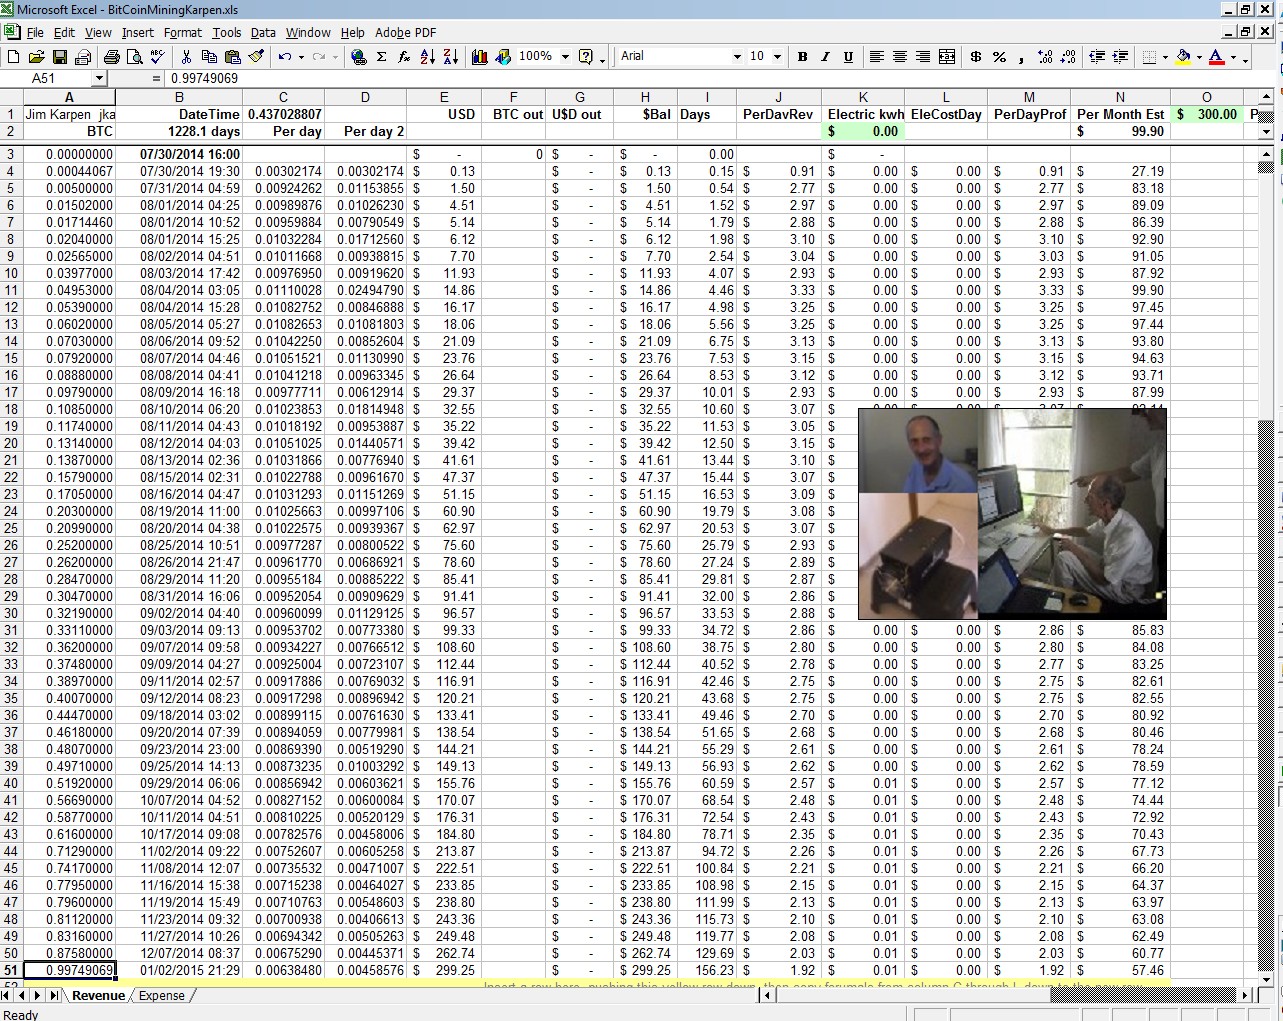This screenshot has height=1021, width=1283.
Task: Go to the last sheet tab arrow
Action: point(53,995)
